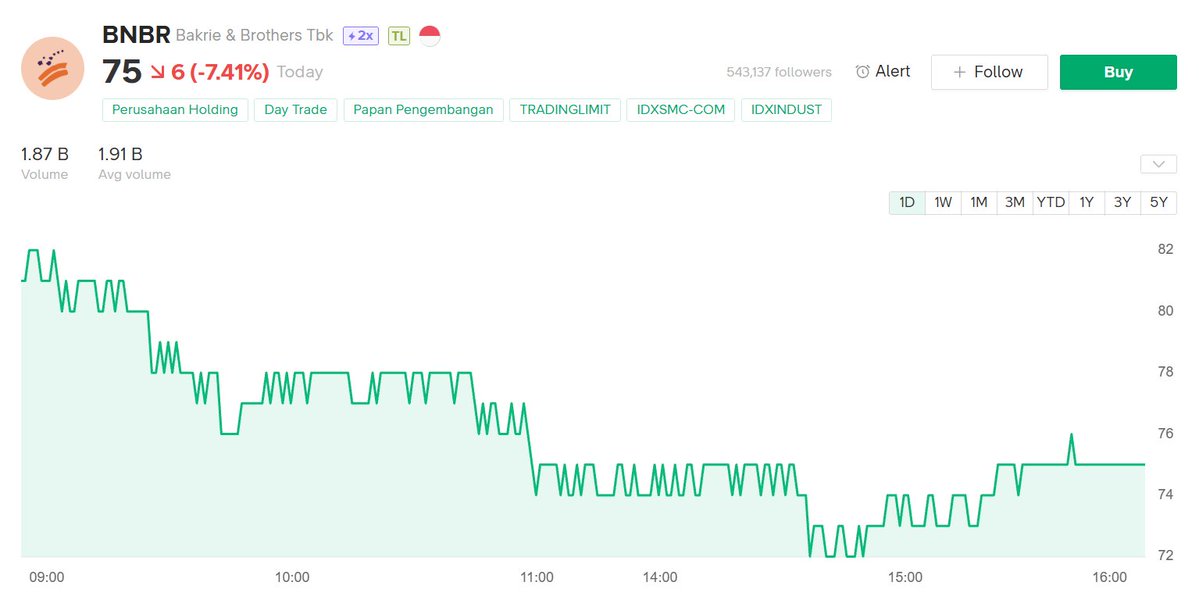Click the 74 price axis label

click(x=1165, y=495)
